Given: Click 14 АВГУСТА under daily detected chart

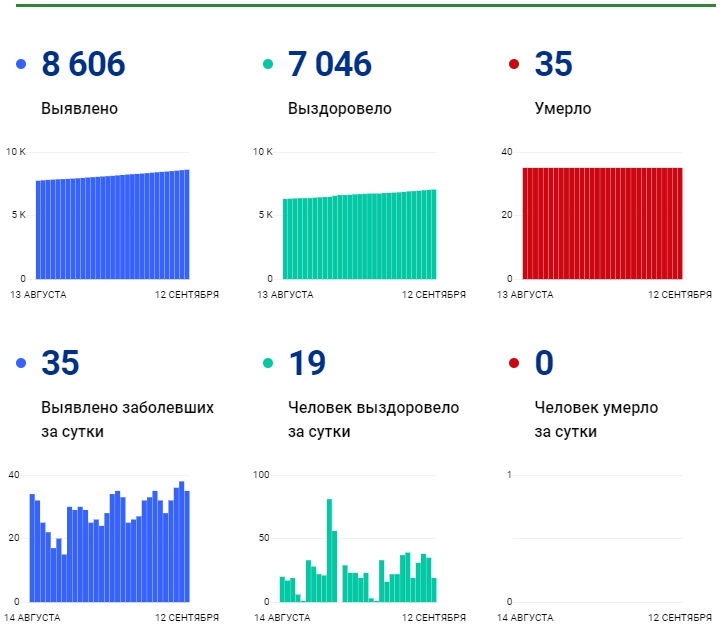Looking at the screenshot, I should (32, 618).
